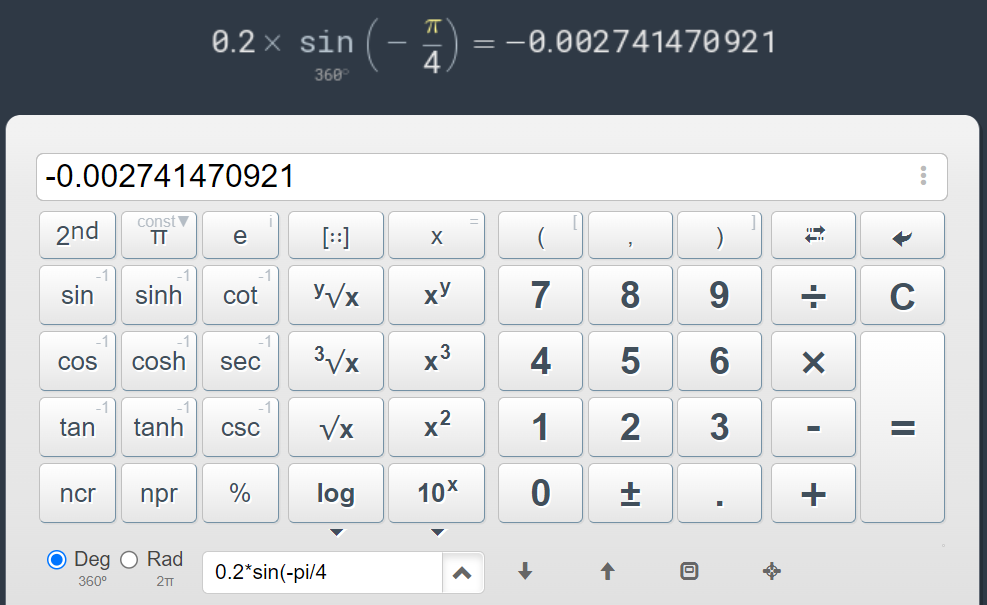Click the up arrow history icon
Image resolution: width=987 pixels, height=605 pixels.
coord(607,572)
